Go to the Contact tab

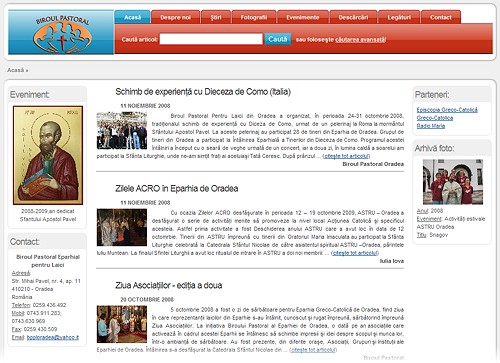[441, 17]
